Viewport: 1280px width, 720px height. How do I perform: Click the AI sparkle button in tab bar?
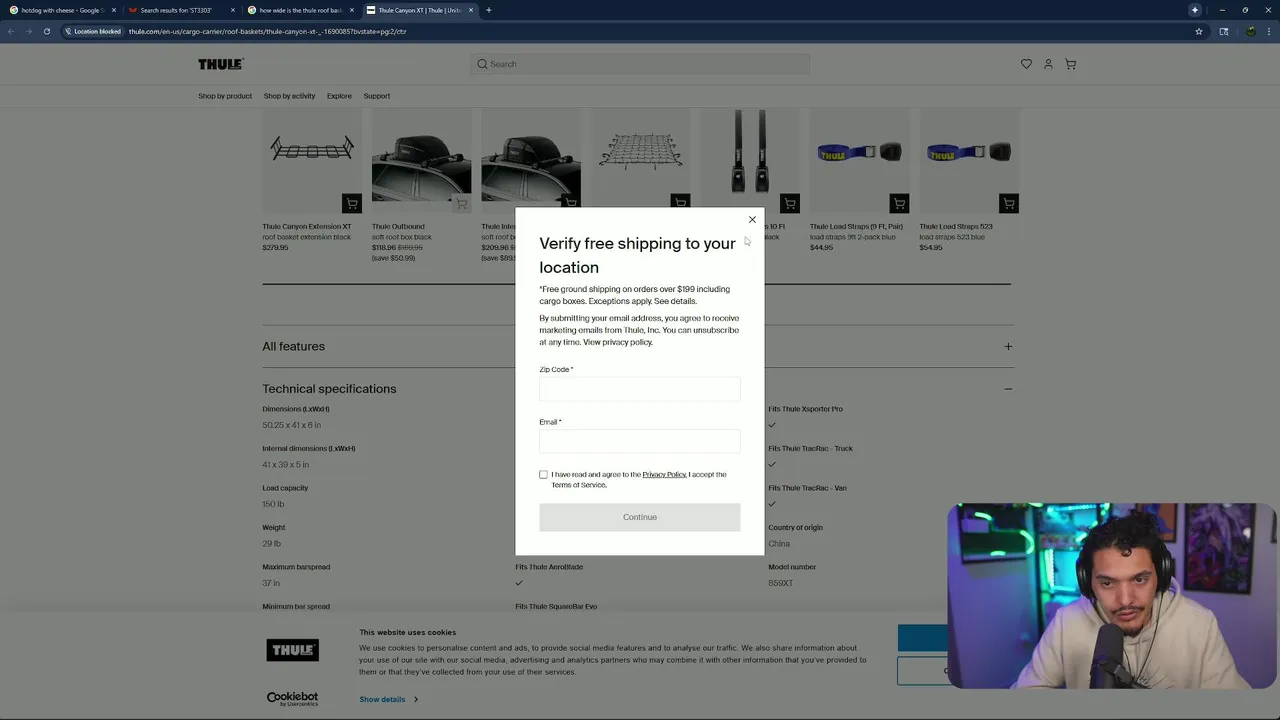(1194, 10)
